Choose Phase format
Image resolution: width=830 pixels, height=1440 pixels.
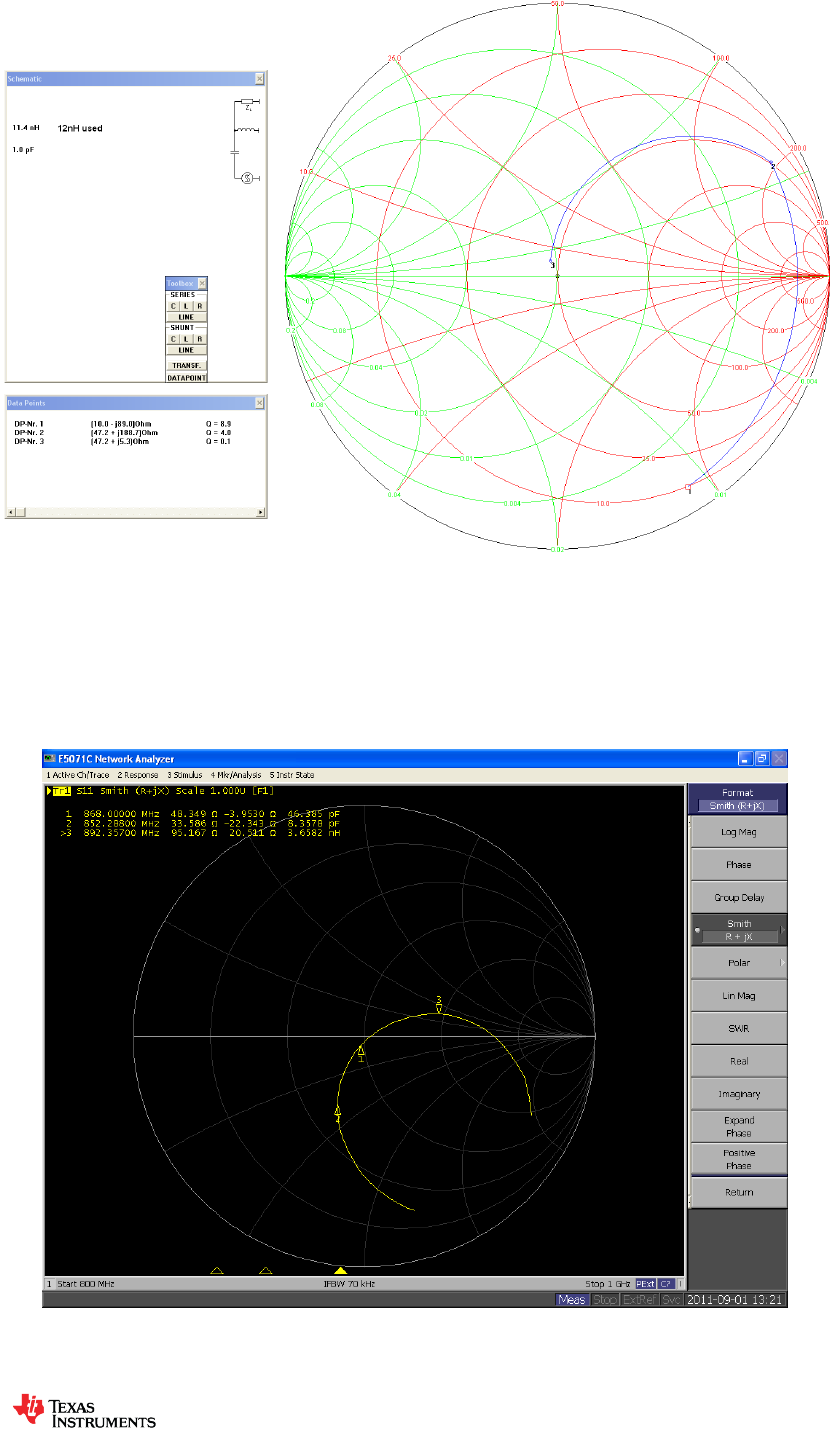pos(738,864)
